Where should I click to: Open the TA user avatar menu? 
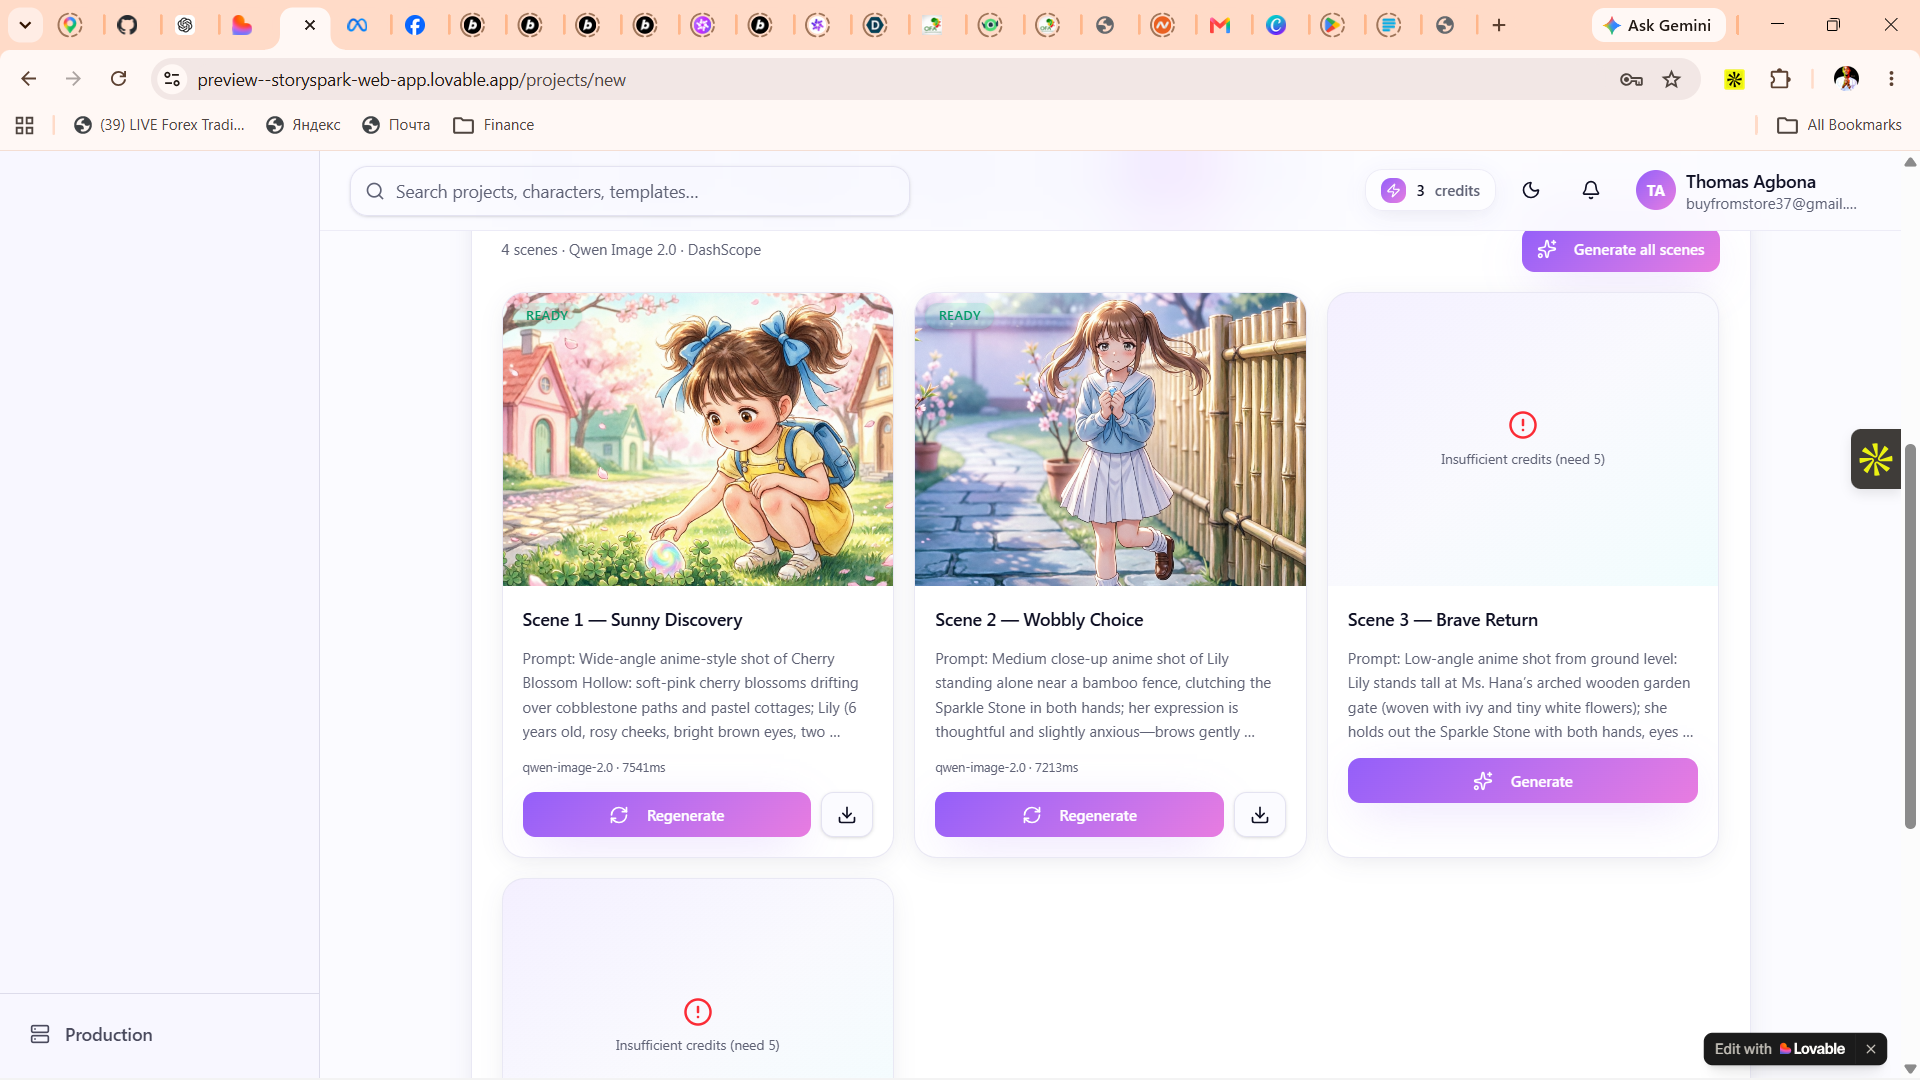click(1656, 190)
